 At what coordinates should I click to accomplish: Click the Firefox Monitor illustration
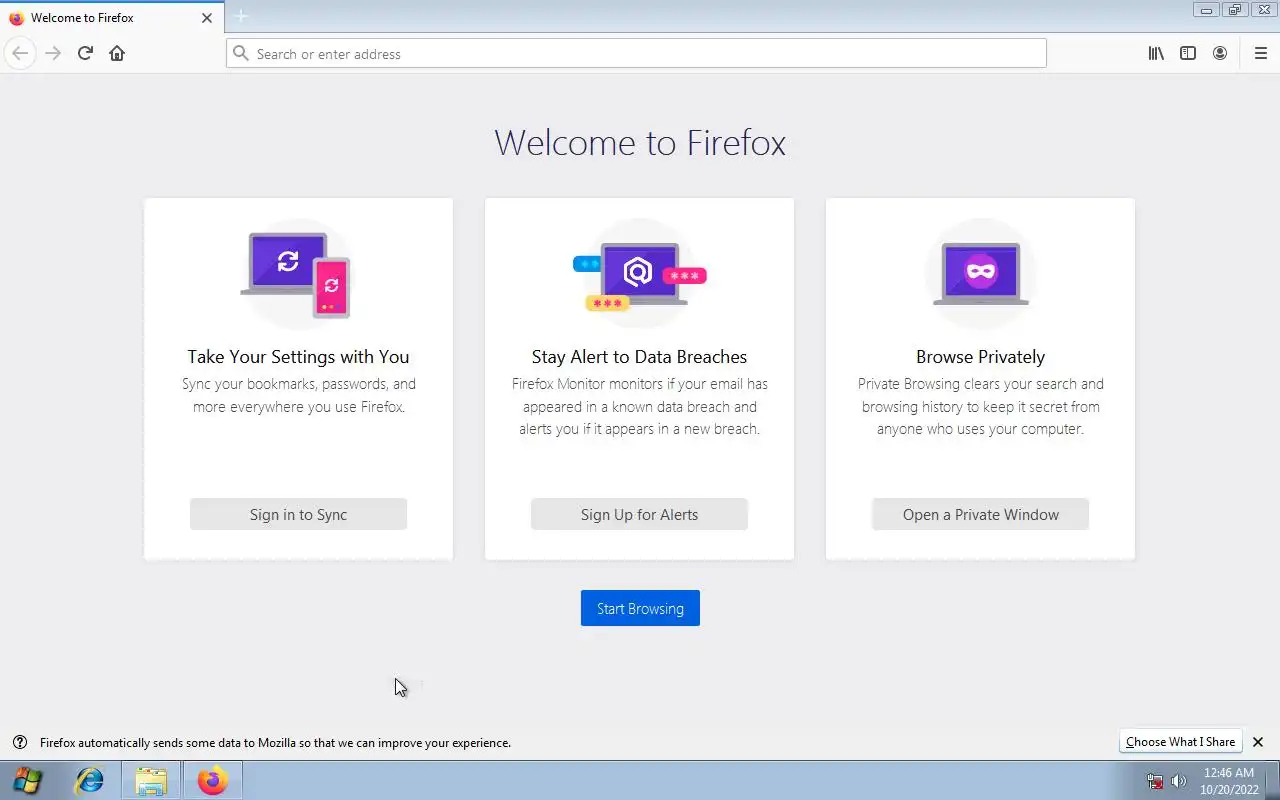[639, 274]
